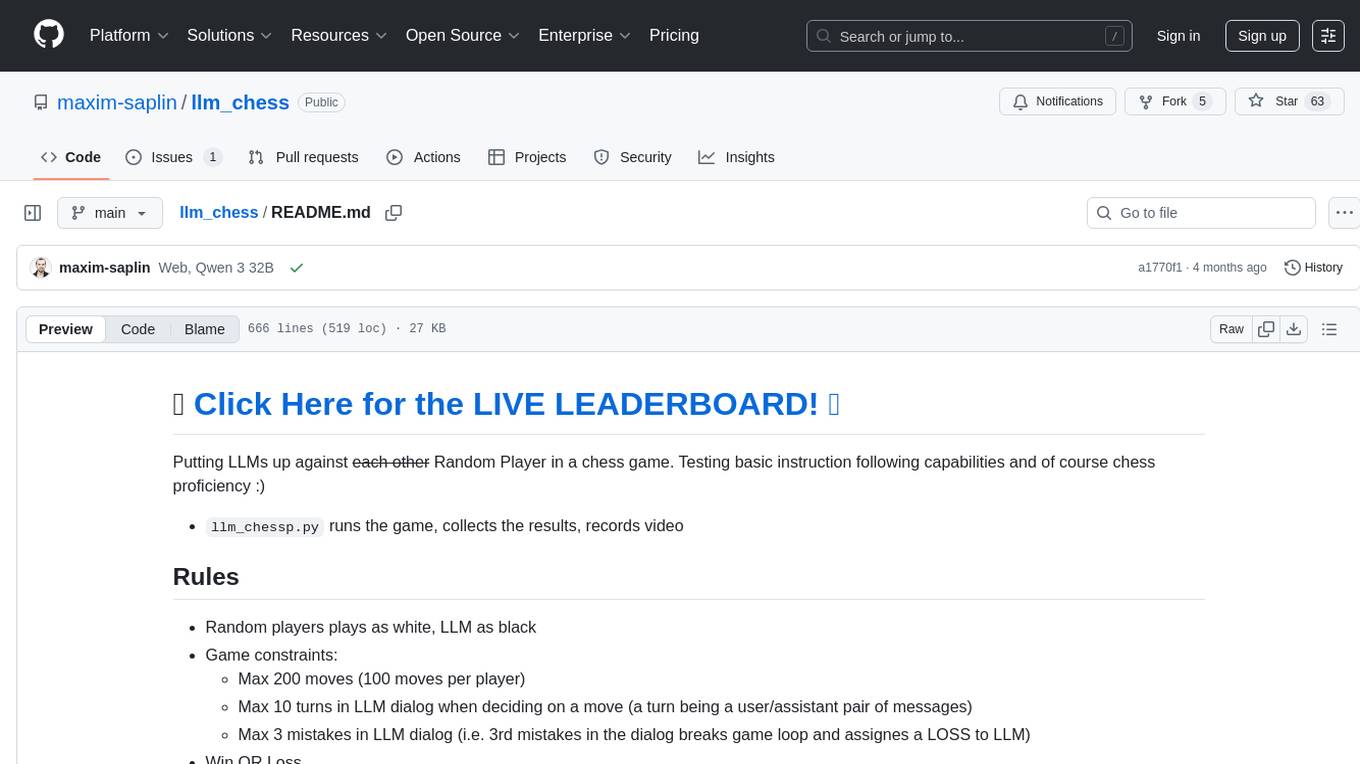Open the Web, Qwen 3 32B commit message
1360x764 pixels.
[216, 267]
